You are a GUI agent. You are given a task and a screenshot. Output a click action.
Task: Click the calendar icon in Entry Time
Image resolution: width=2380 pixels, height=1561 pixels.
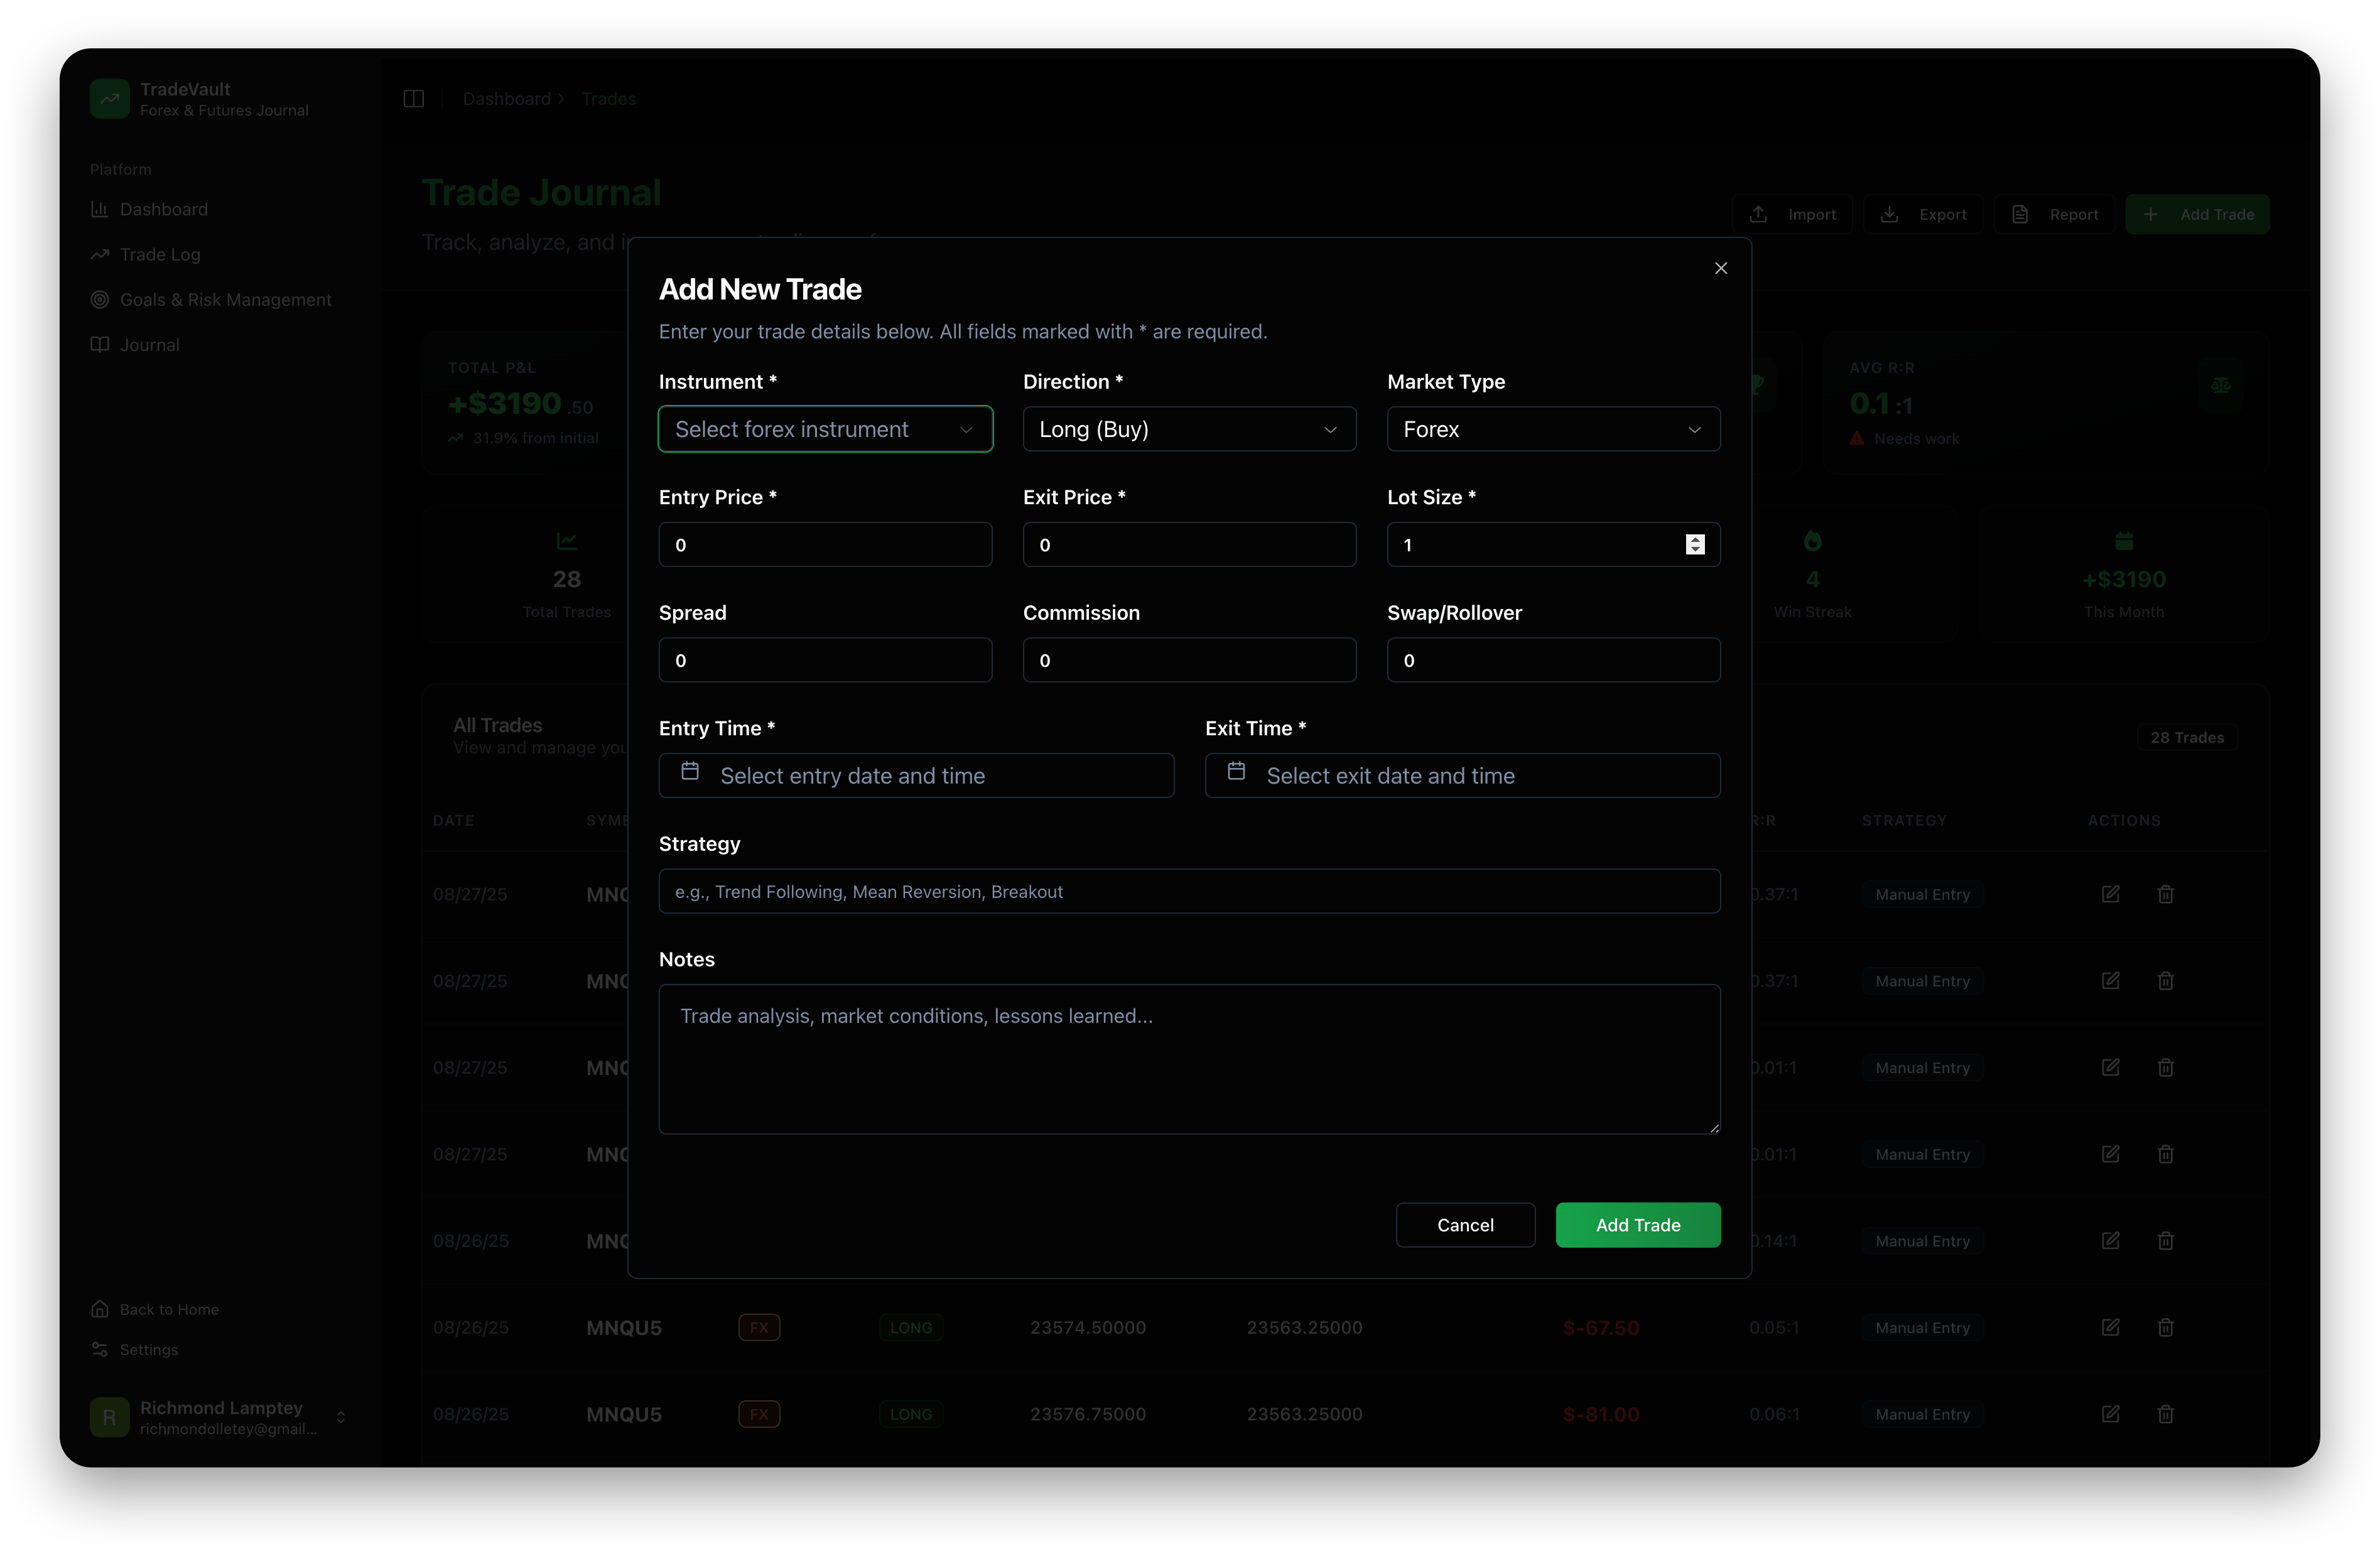coord(690,771)
